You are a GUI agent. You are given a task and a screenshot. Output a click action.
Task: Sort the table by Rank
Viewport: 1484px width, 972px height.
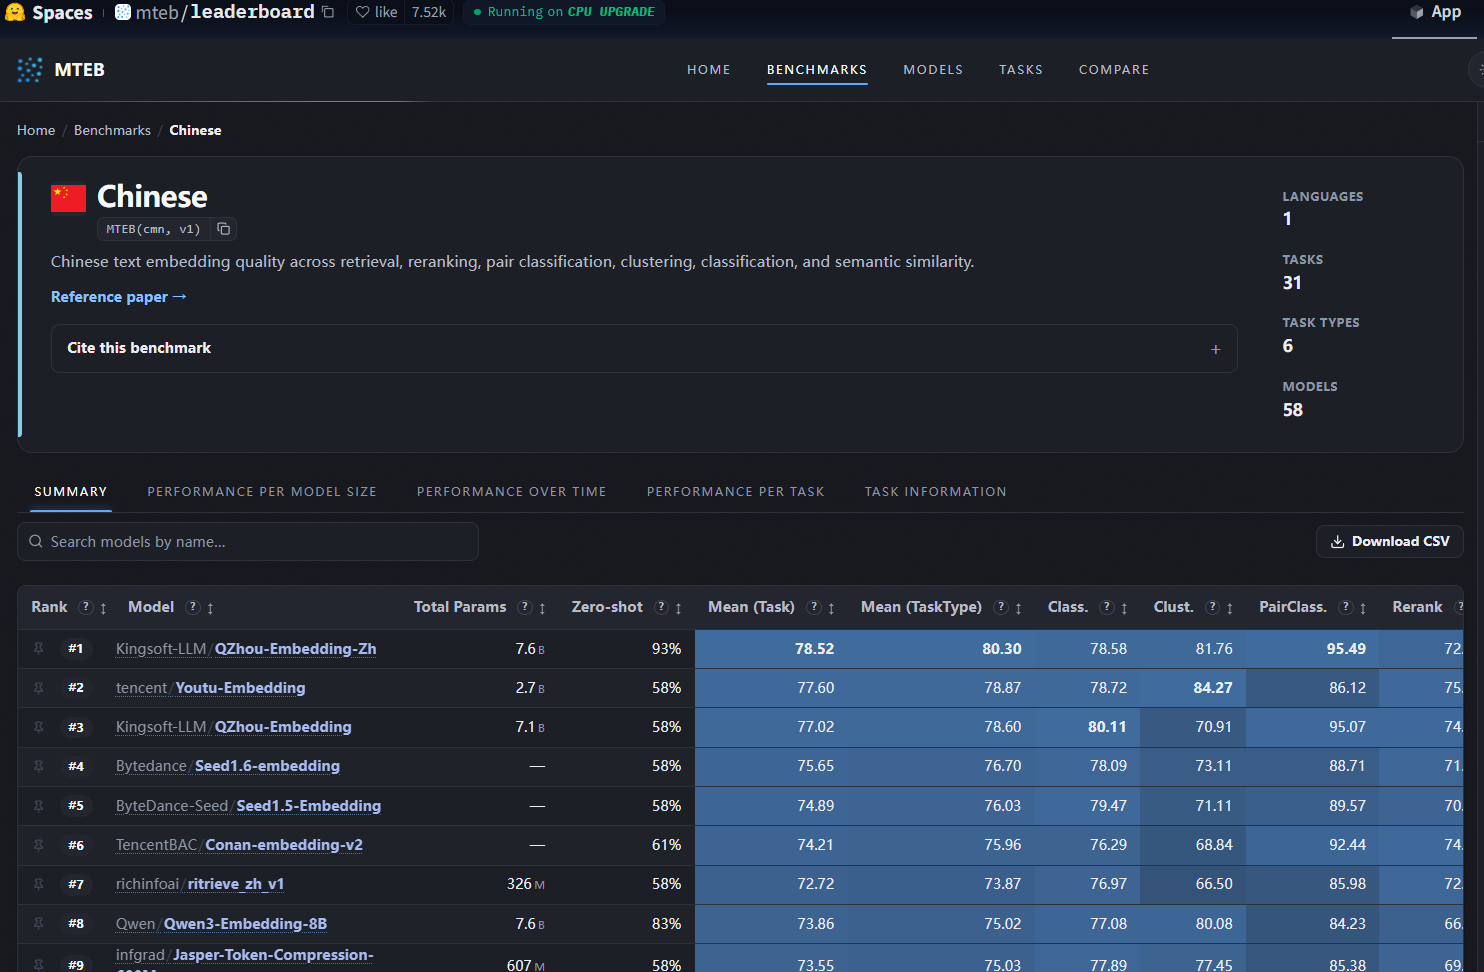point(103,608)
